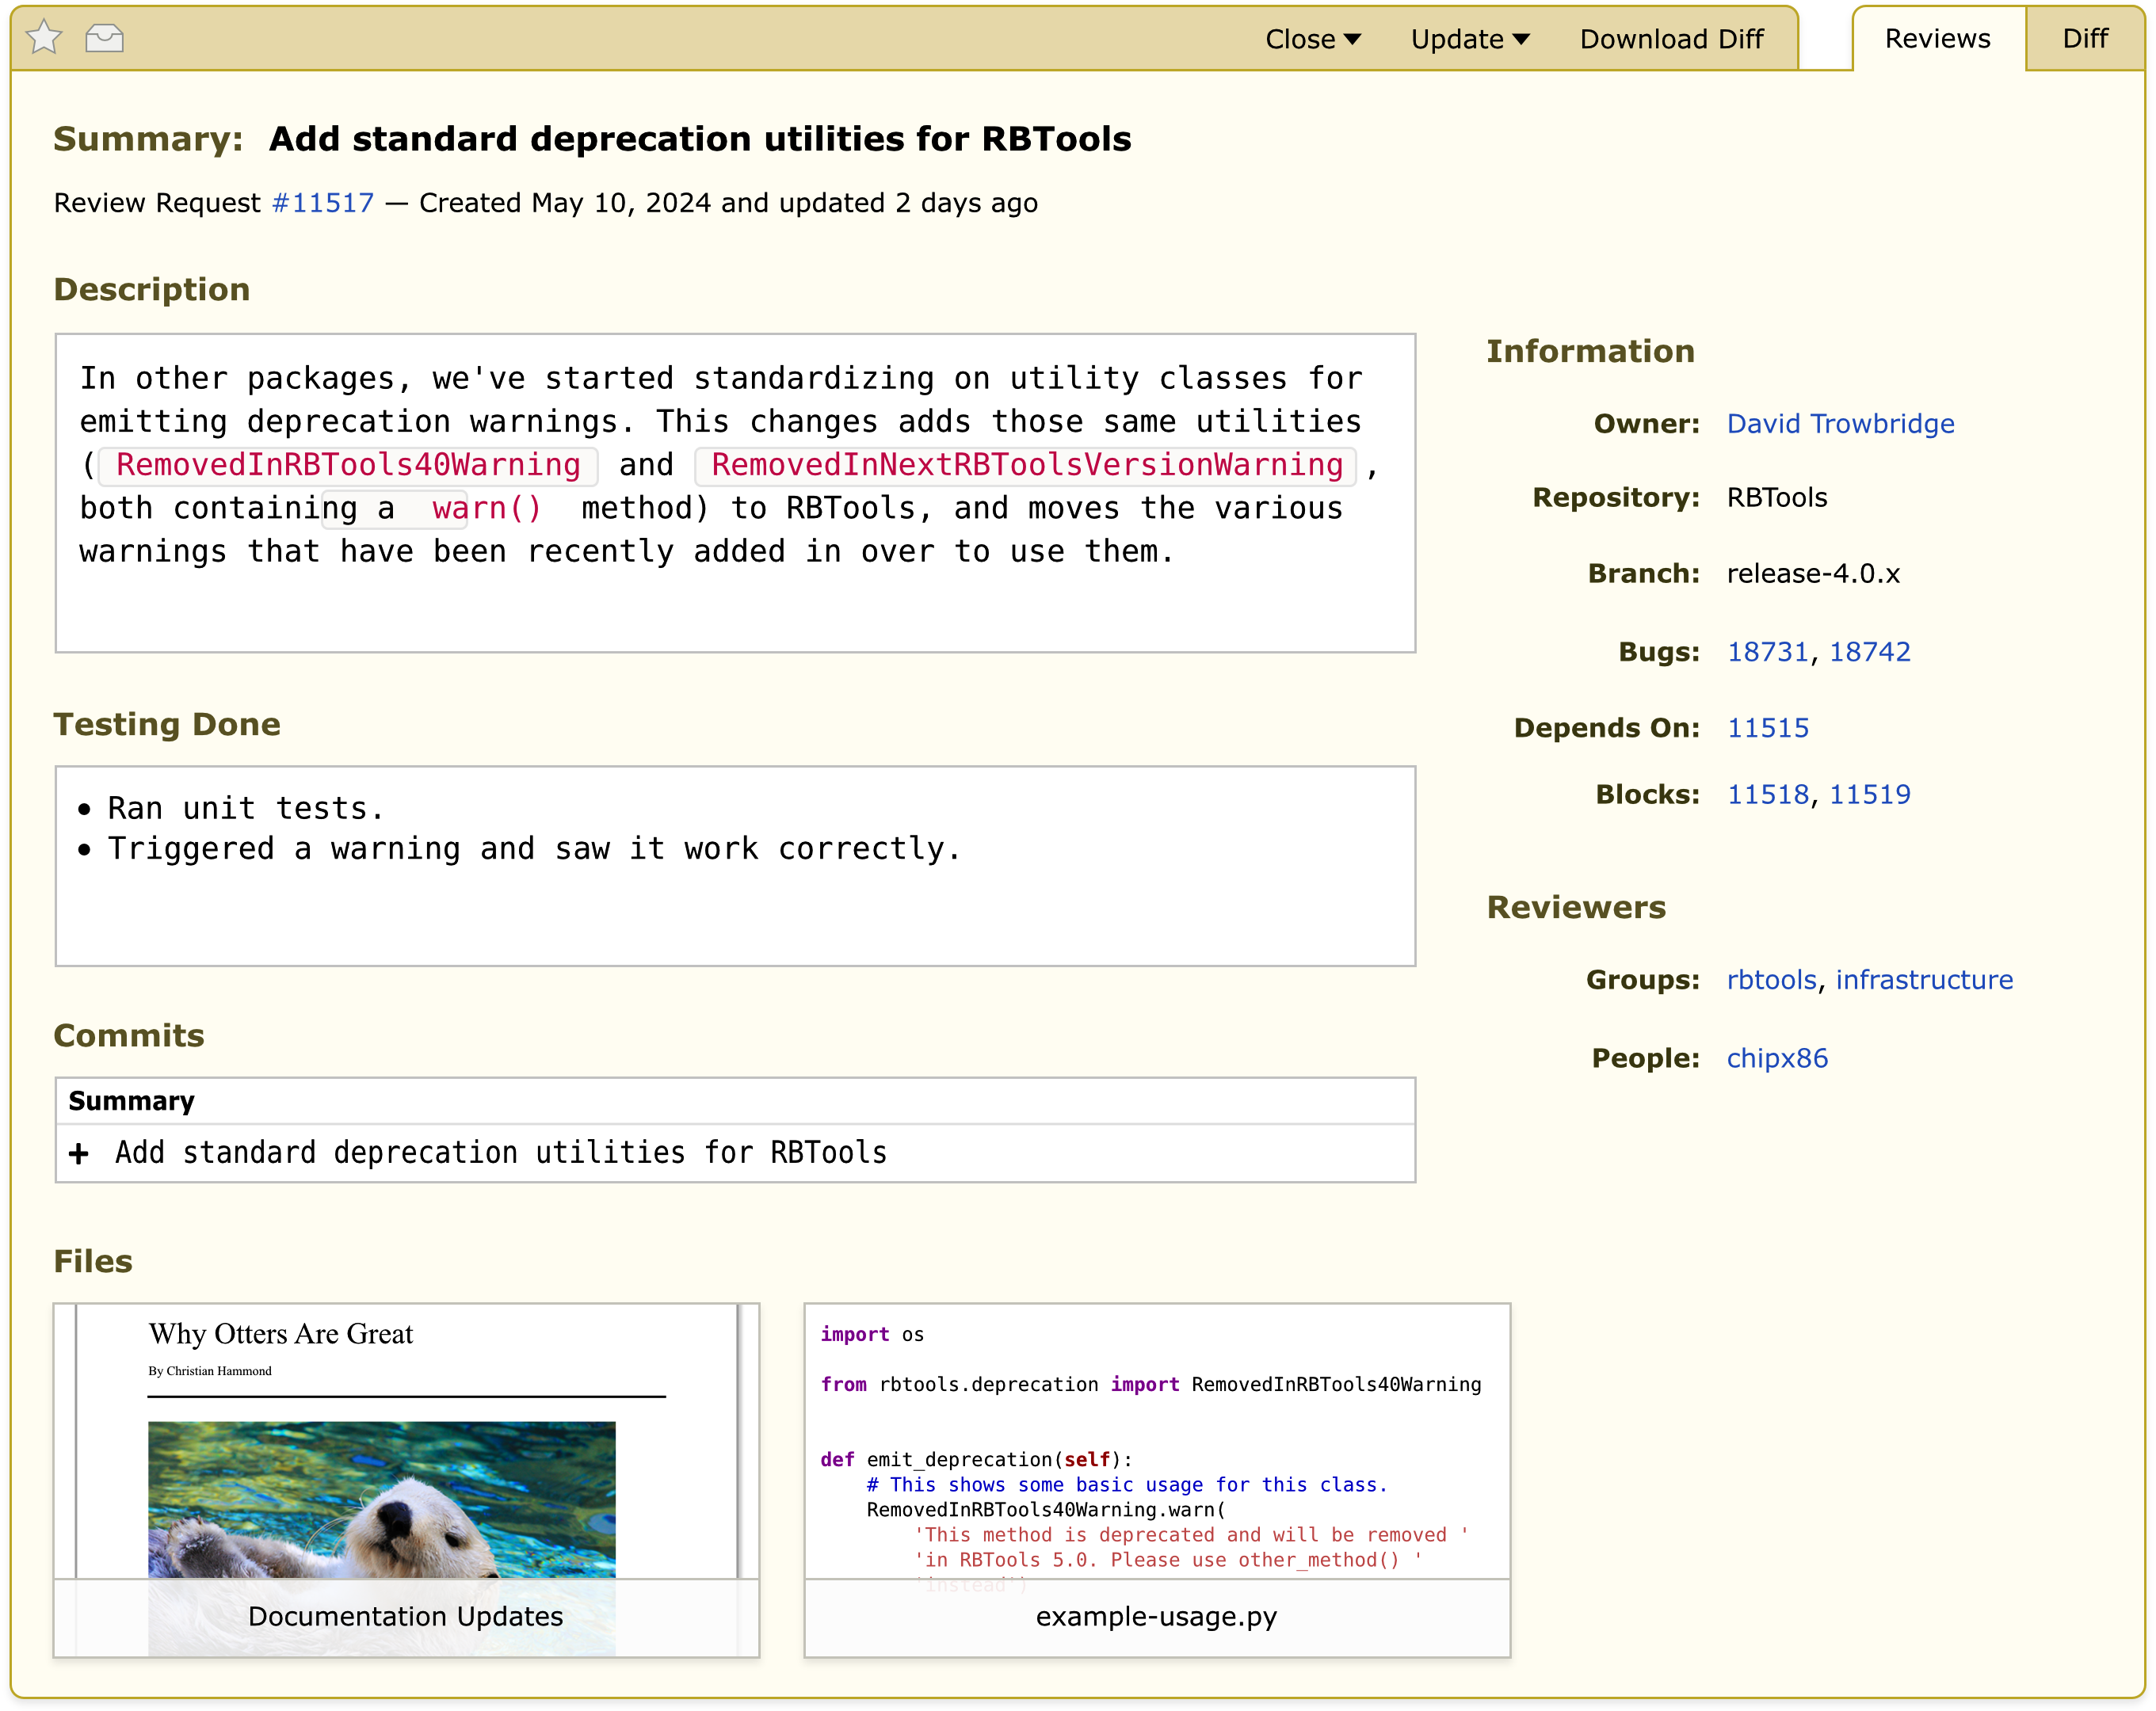Open the rbtools reviewer group
This screenshot has width=2156, height=1711.
(1770, 980)
